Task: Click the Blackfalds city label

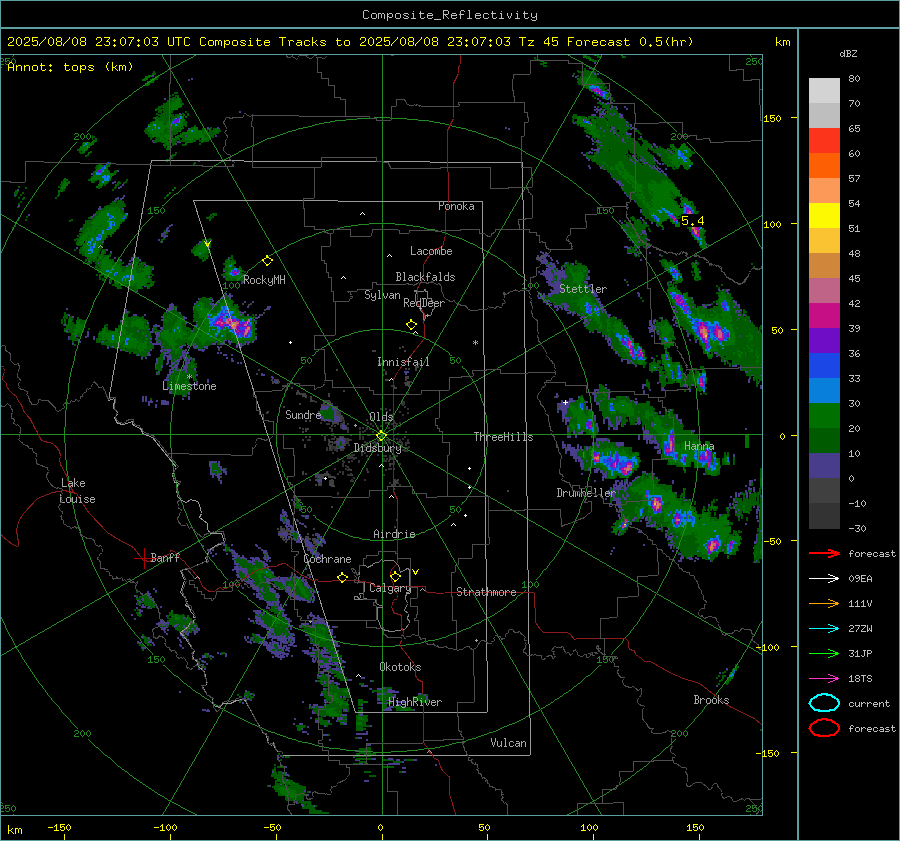Action: click(x=425, y=277)
